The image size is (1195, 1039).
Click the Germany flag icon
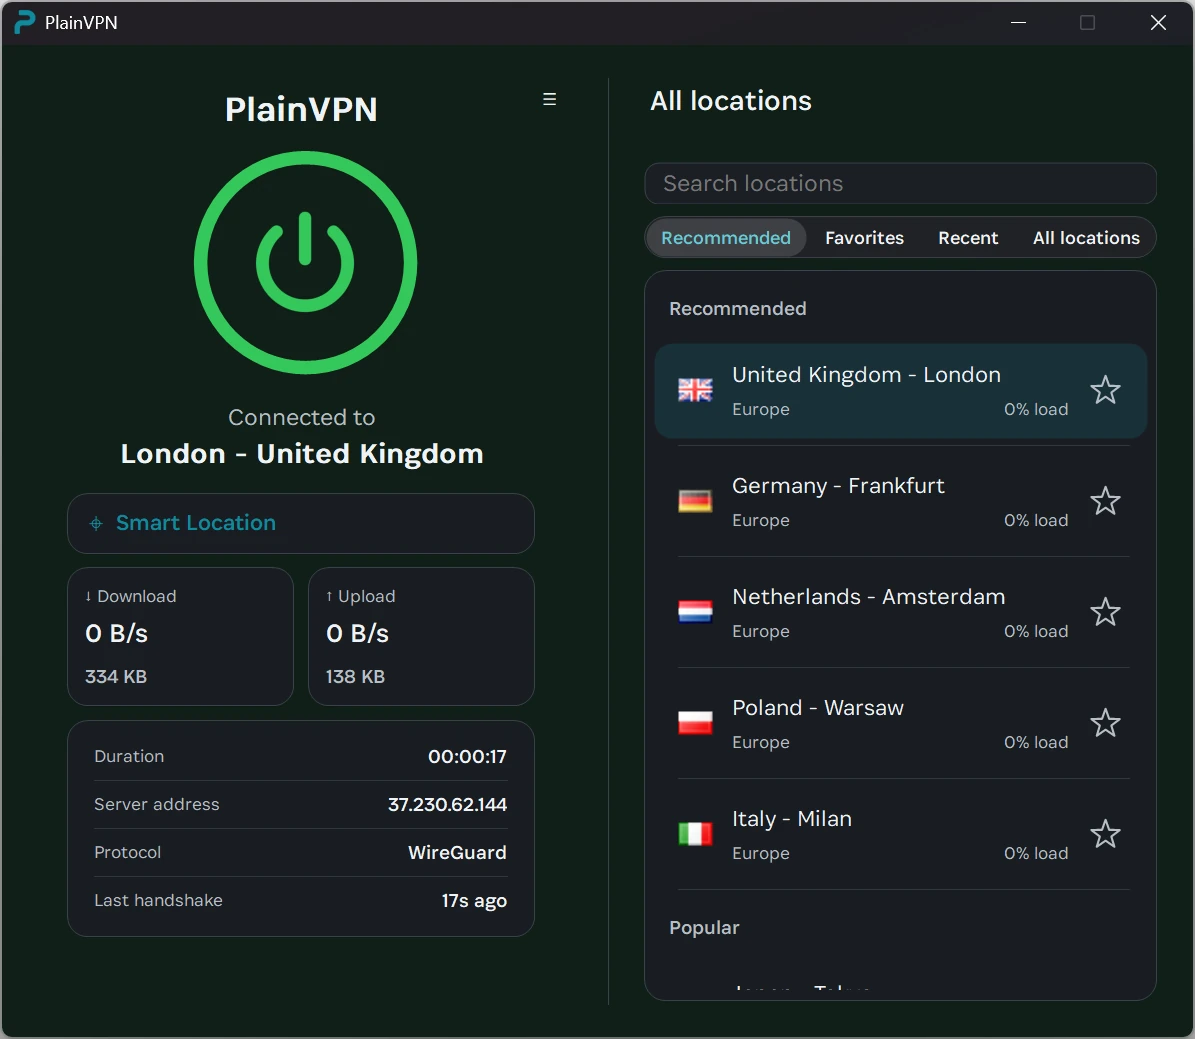tap(695, 501)
